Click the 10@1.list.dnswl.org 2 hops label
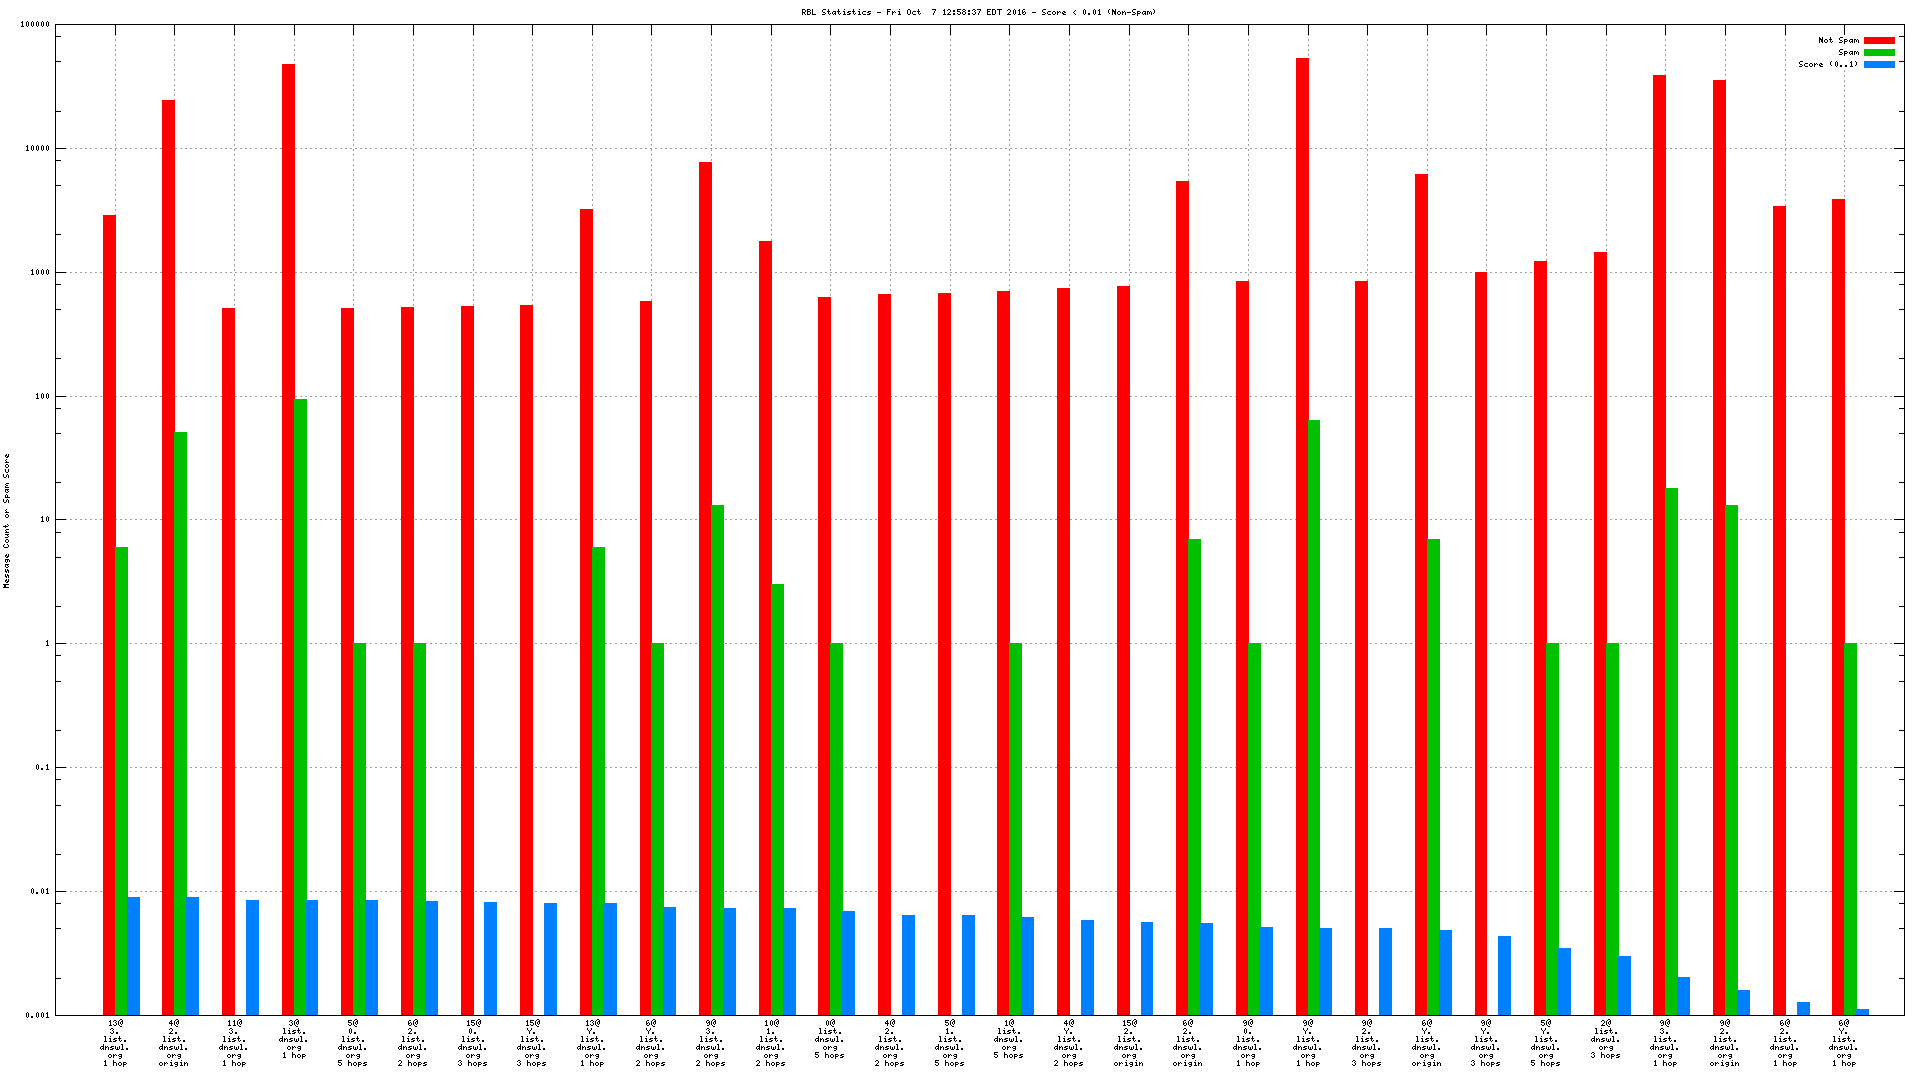The width and height of the screenshot is (1920, 1080). tap(771, 1043)
